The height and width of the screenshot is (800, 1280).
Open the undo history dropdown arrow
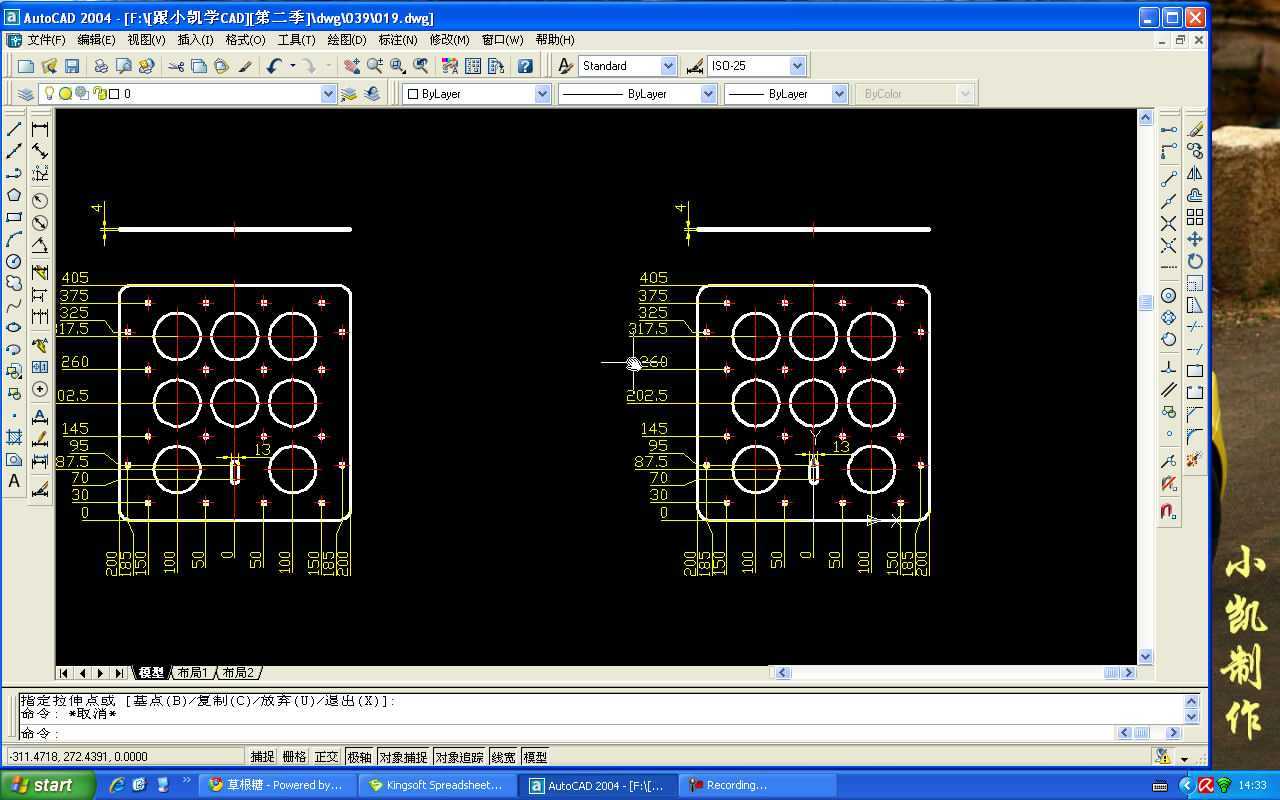coord(292,66)
